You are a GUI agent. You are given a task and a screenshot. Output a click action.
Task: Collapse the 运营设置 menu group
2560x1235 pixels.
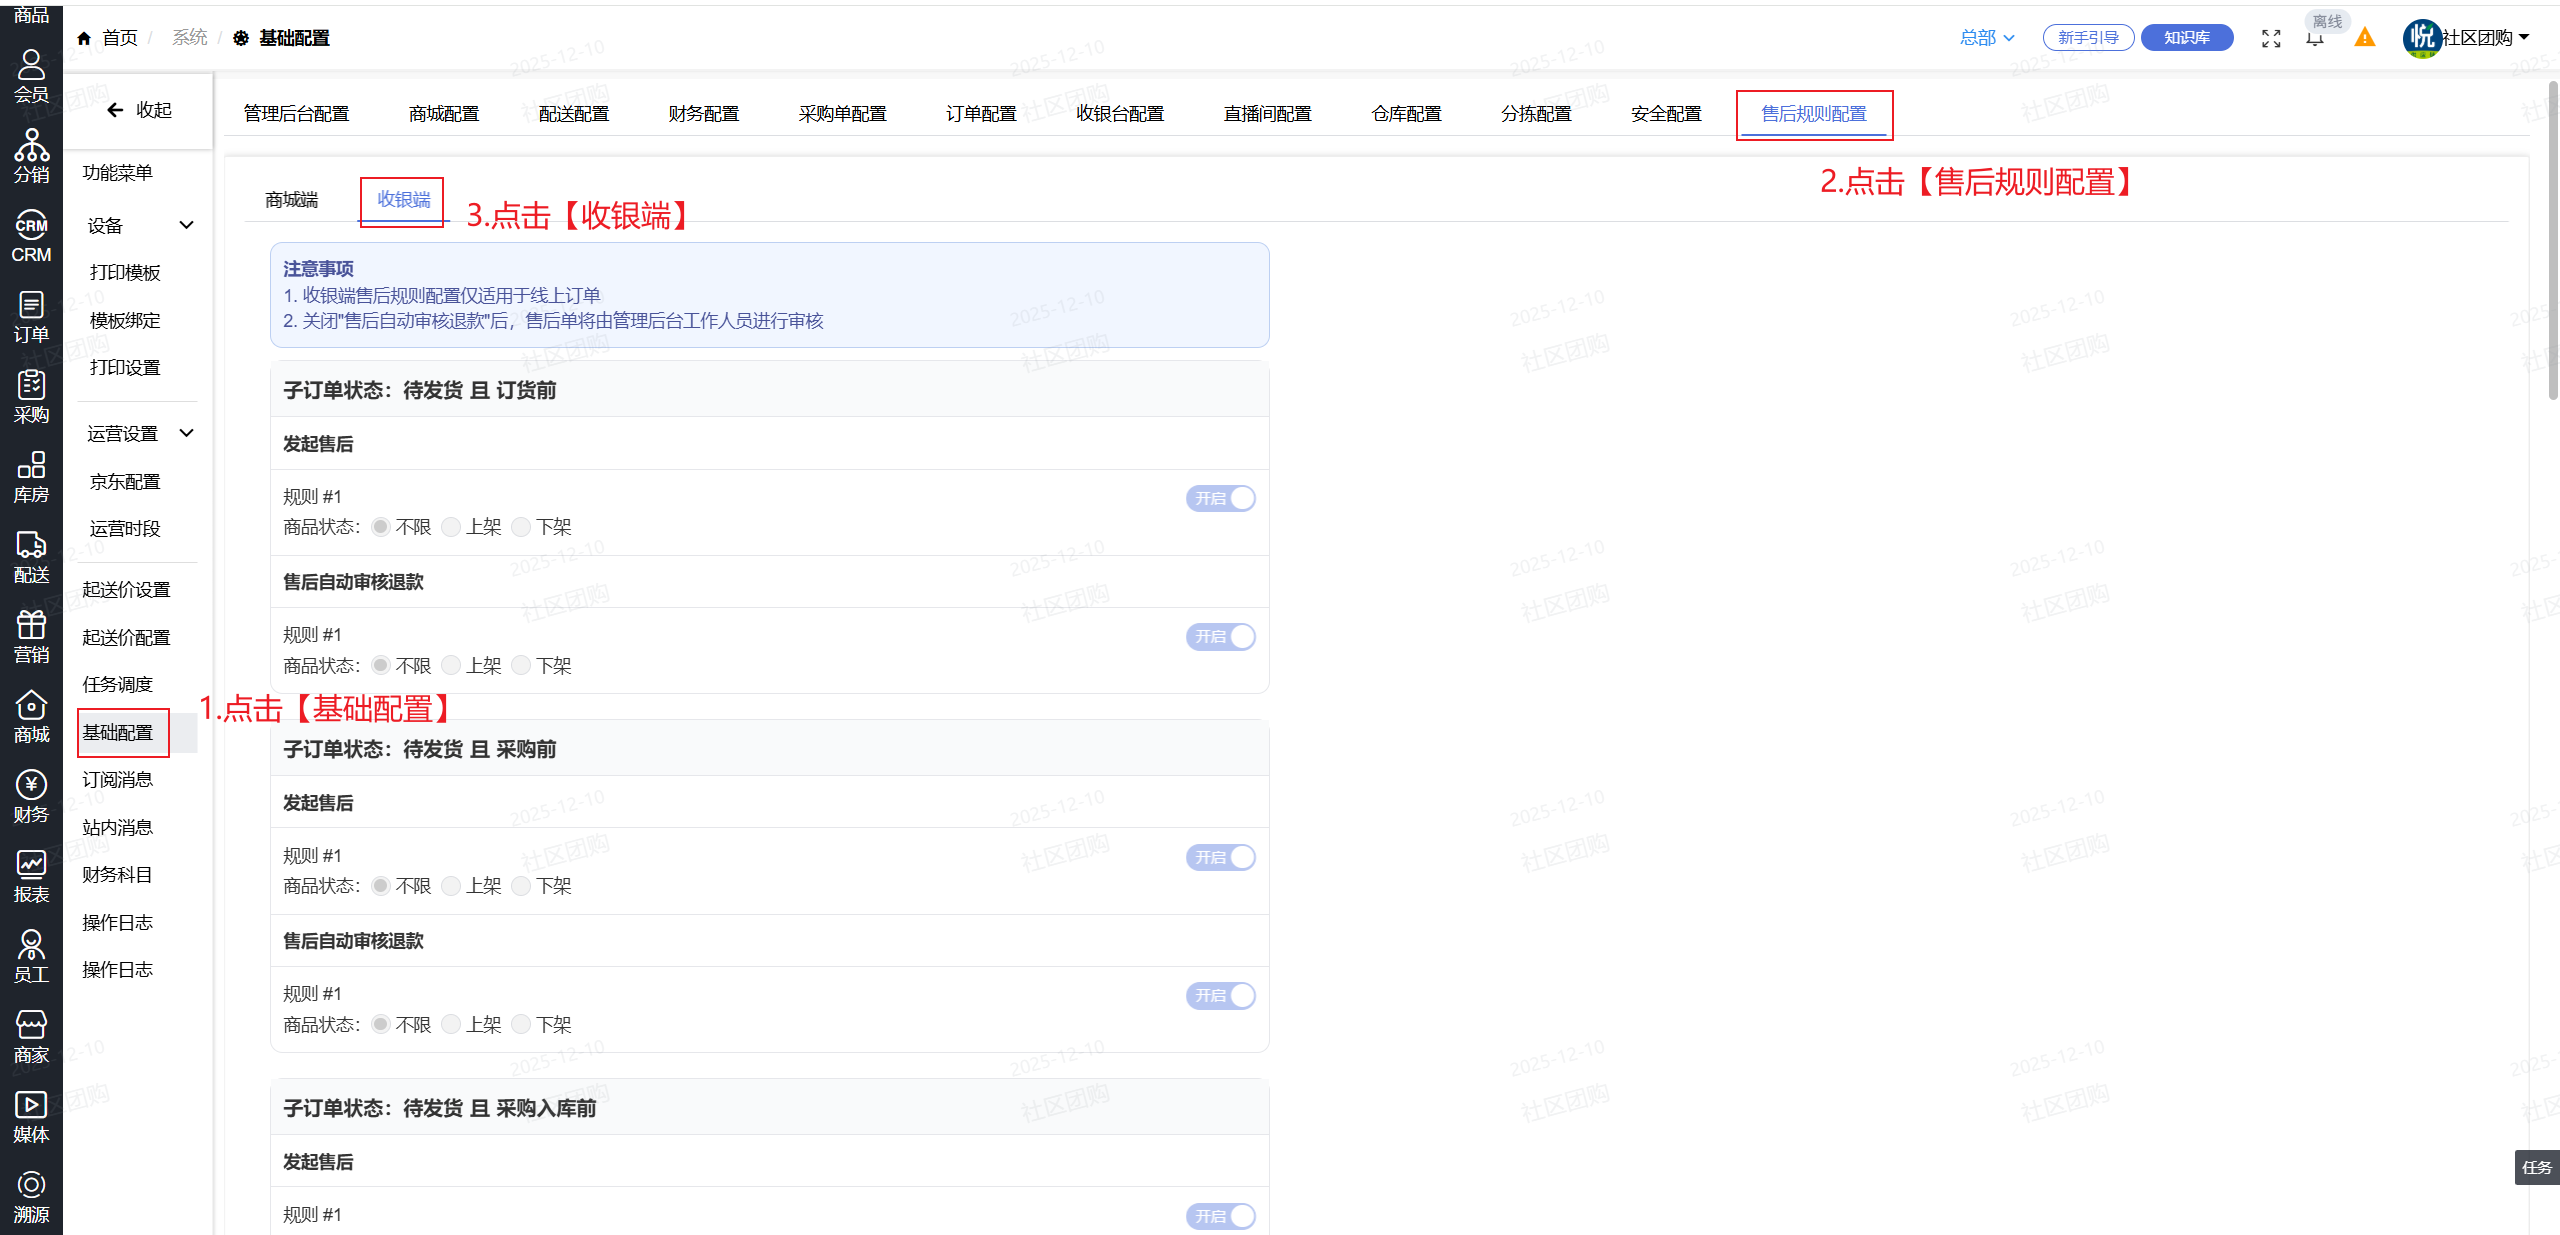click(186, 433)
